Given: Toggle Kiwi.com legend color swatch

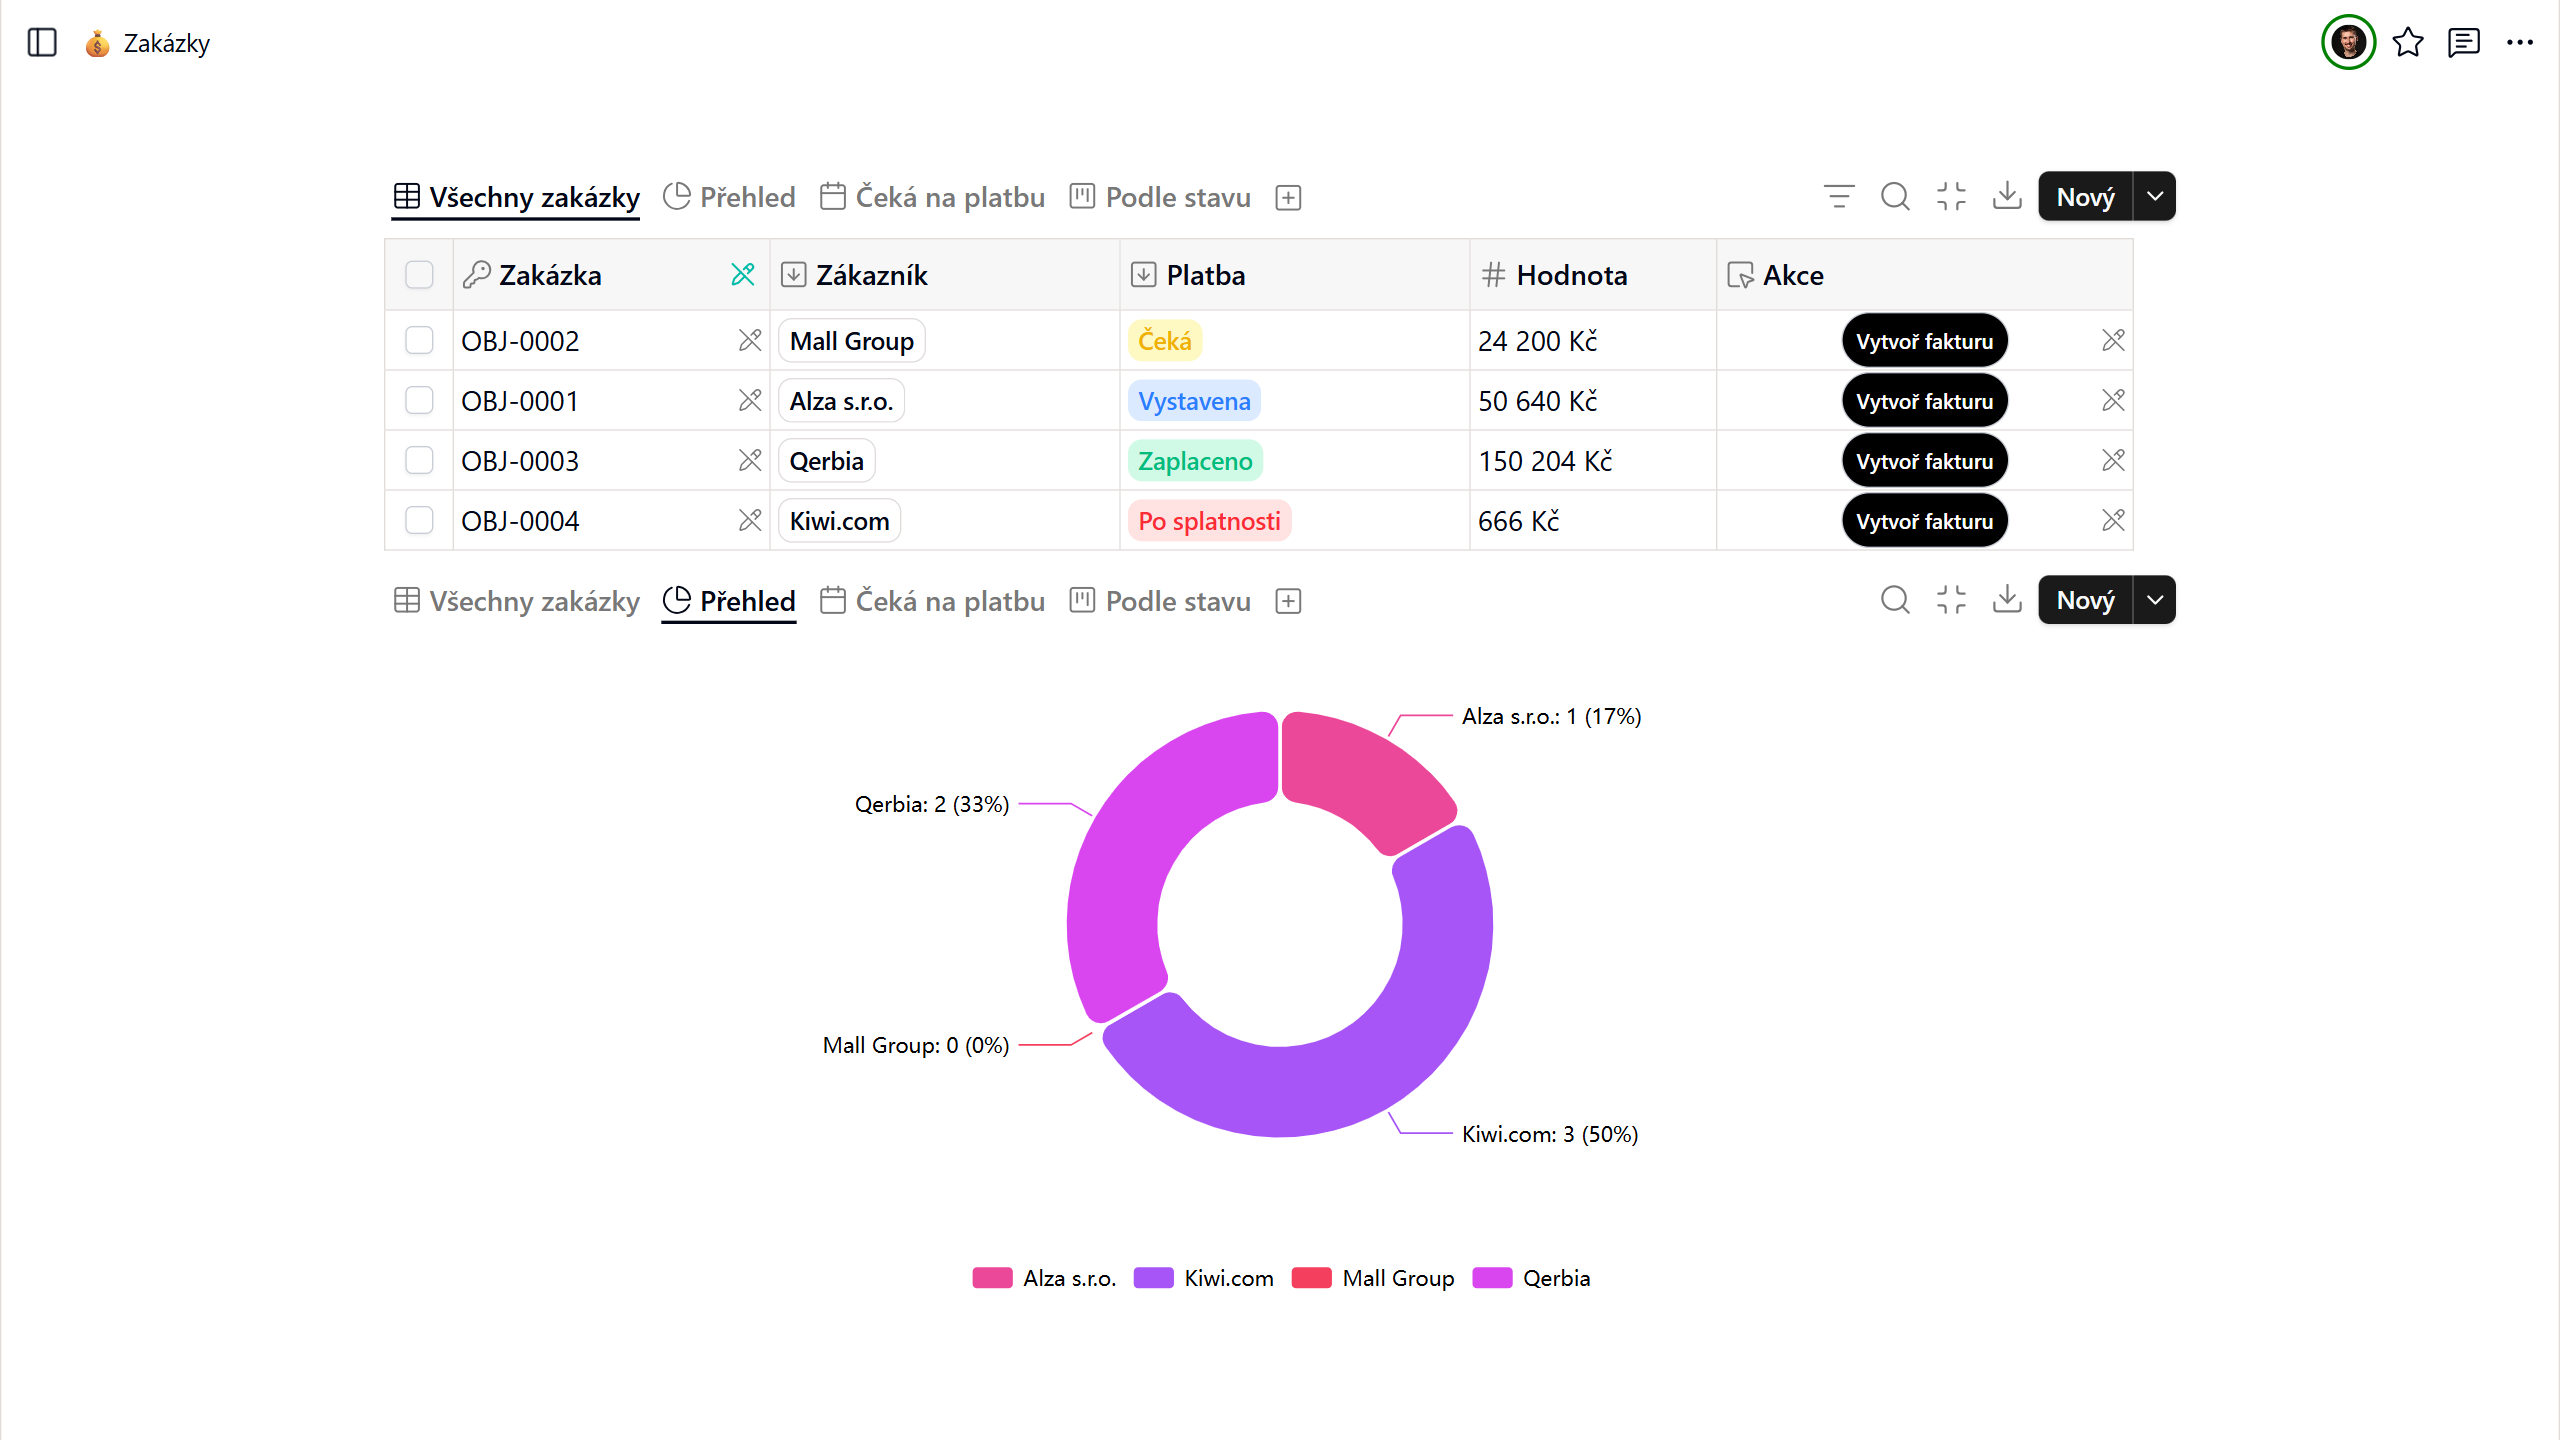Looking at the screenshot, I should coord(1153,1278).
